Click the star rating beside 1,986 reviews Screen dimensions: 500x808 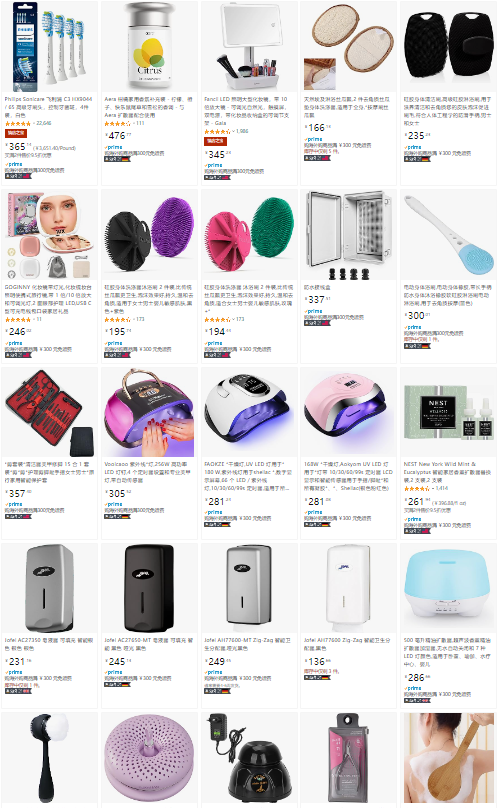point(217,131)
